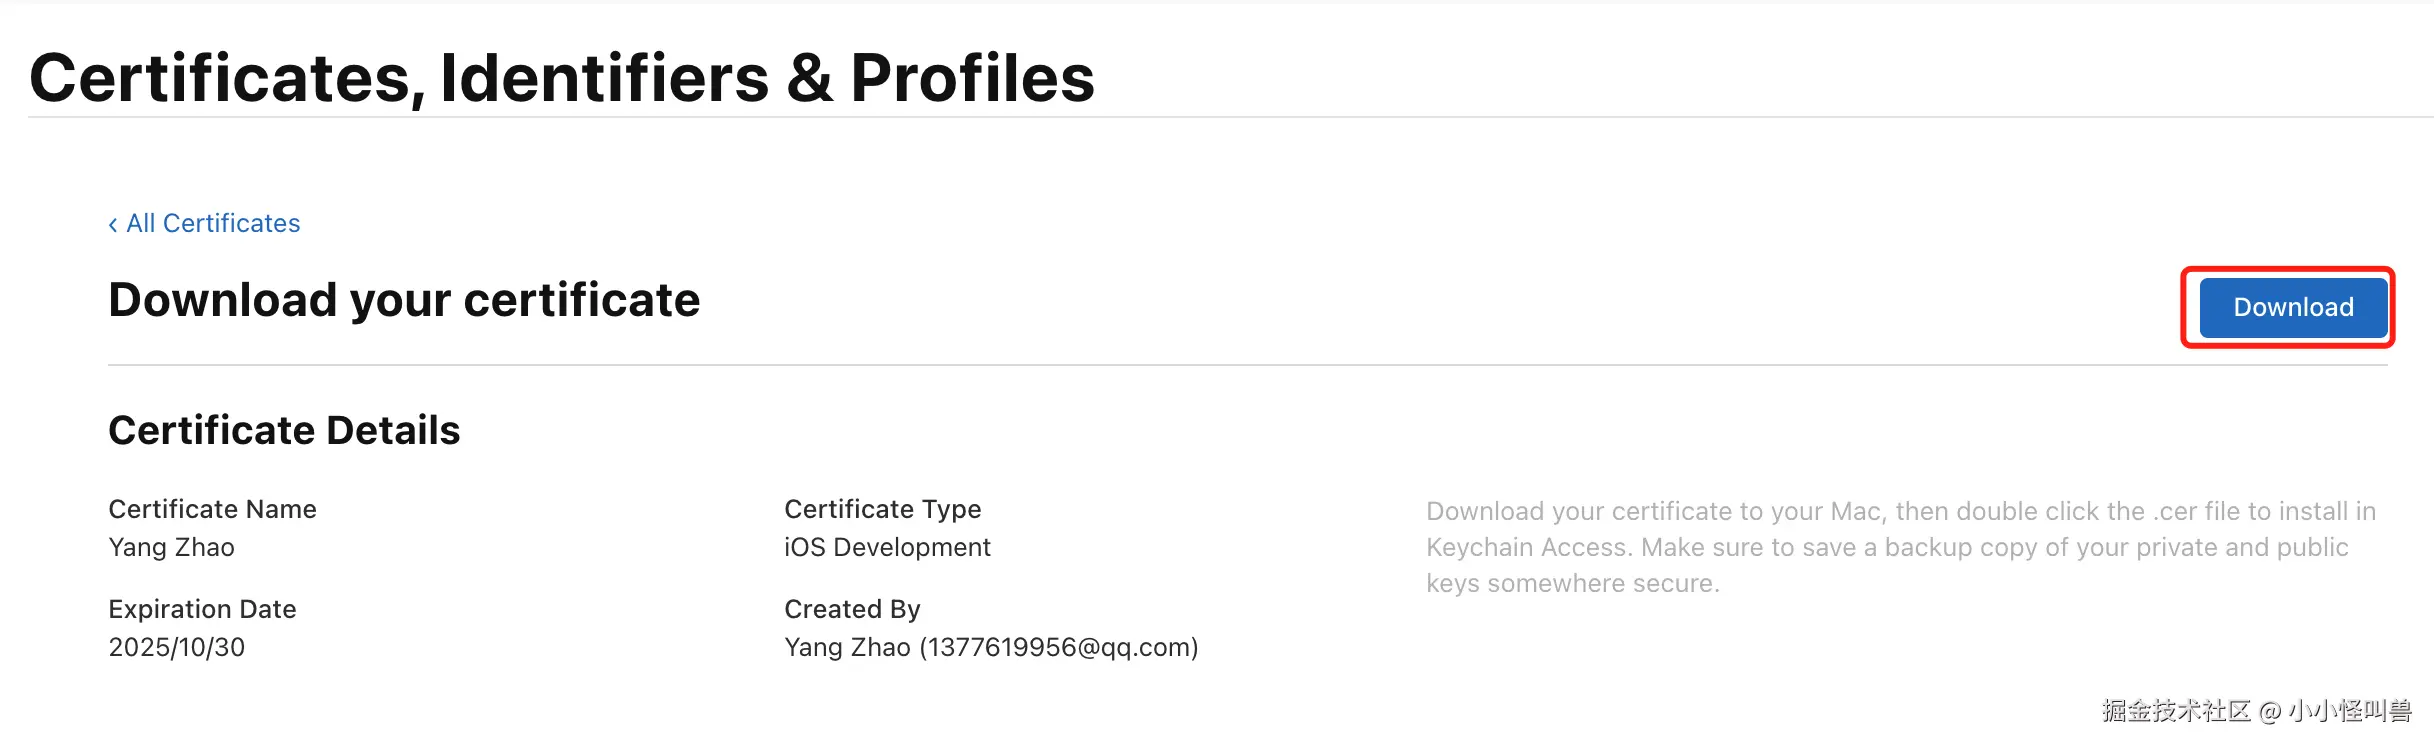Screen dimensions: 2434x746
Task: Select the Yang Zhao certificate name value
Action: coord(171,547)
